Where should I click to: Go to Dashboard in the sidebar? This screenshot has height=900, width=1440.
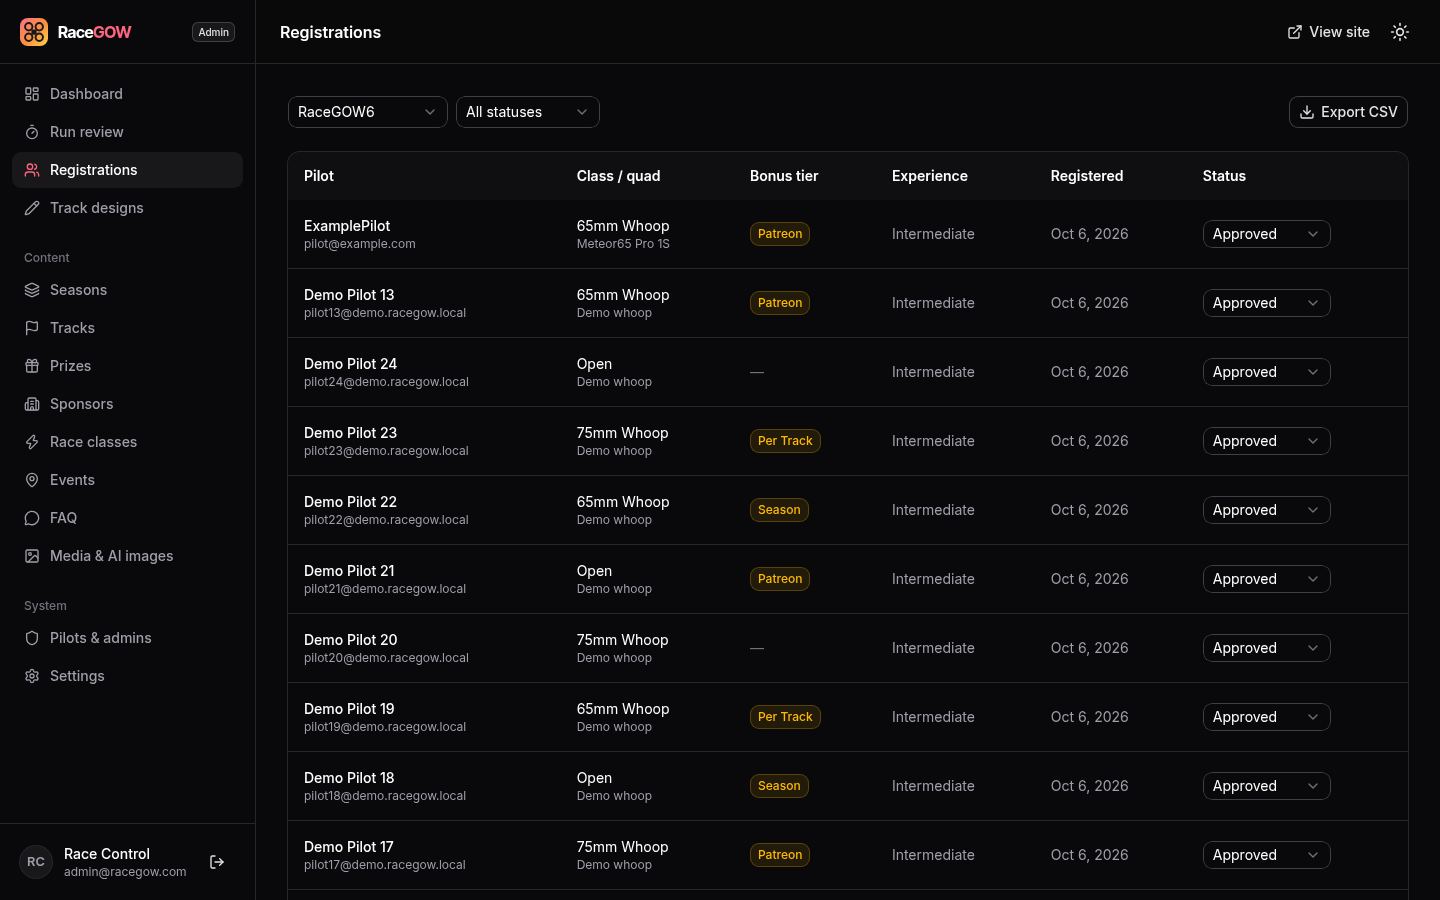127,94
